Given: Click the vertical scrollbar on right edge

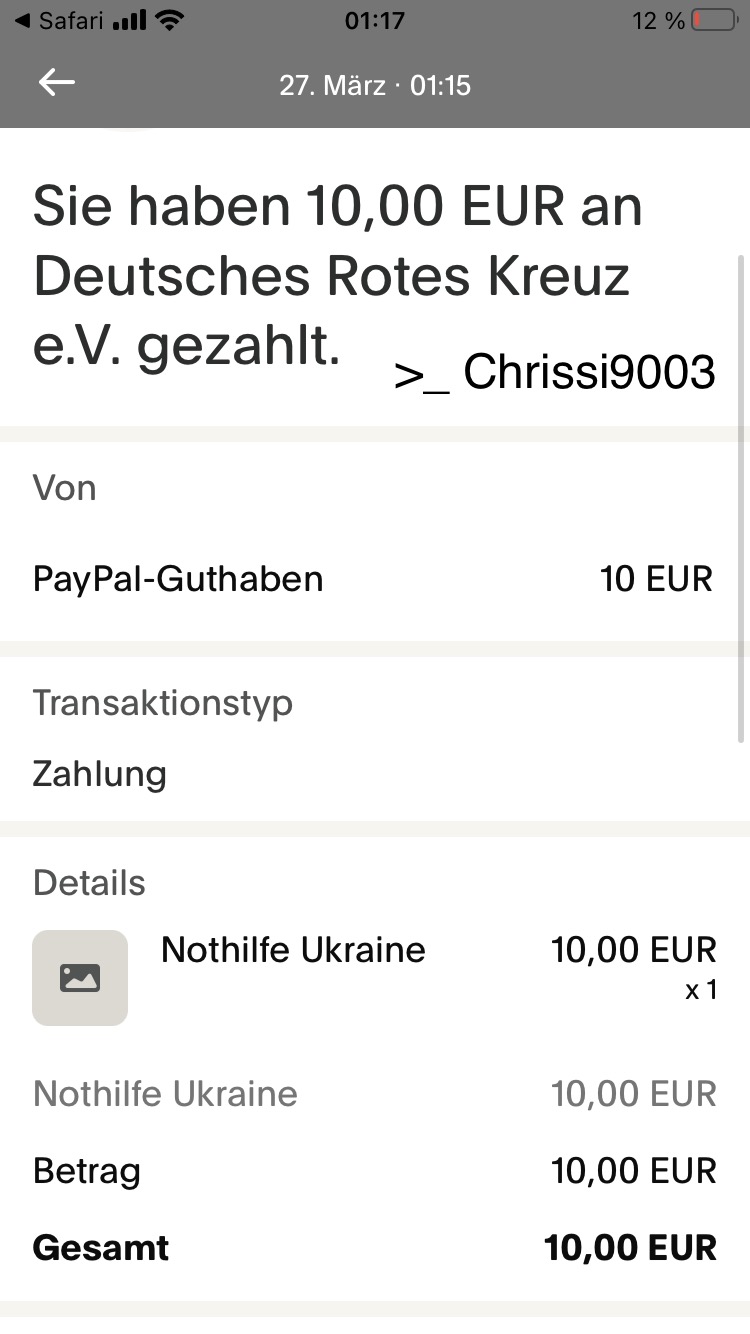Looking at the screenshot, I should (741, 500).
